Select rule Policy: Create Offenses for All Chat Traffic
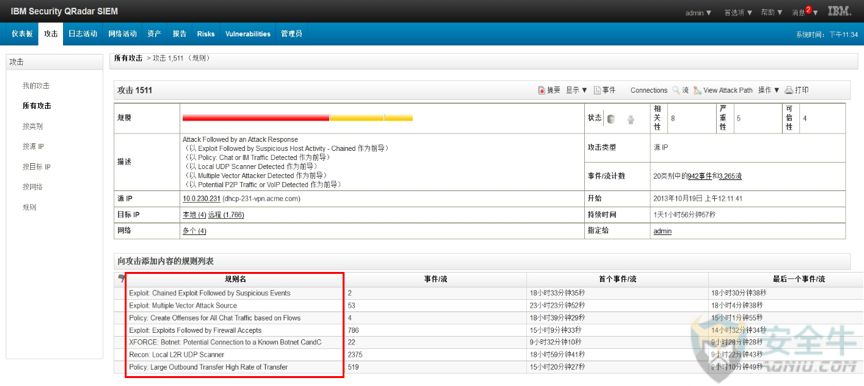 click(215, 318)
